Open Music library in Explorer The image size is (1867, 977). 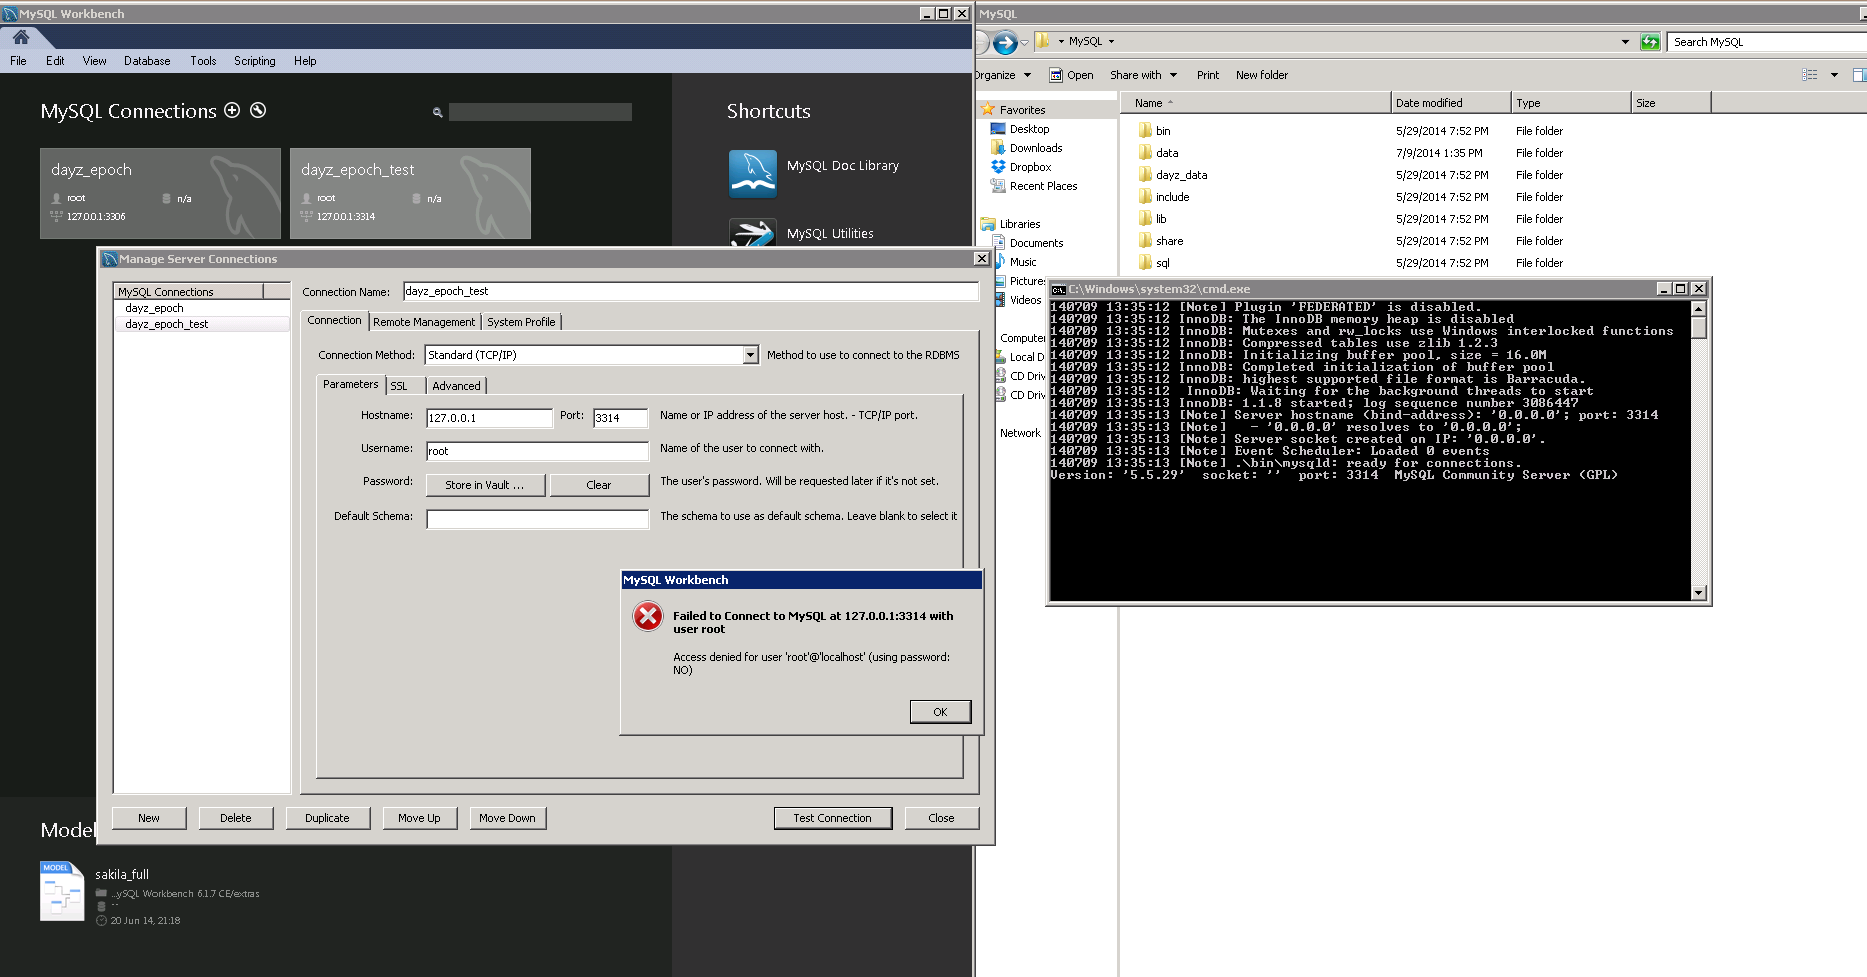(1023, 262)
